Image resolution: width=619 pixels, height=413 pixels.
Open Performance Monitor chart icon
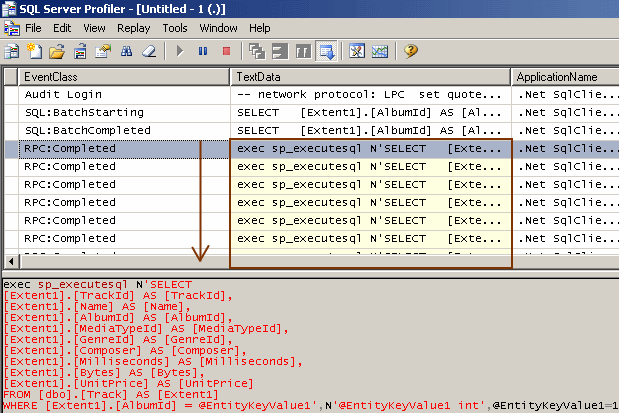[x=380, y=51]
